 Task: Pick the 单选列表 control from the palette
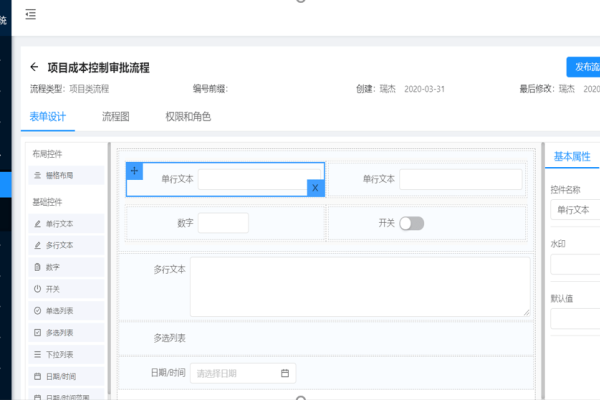click(x=66, y=311)
